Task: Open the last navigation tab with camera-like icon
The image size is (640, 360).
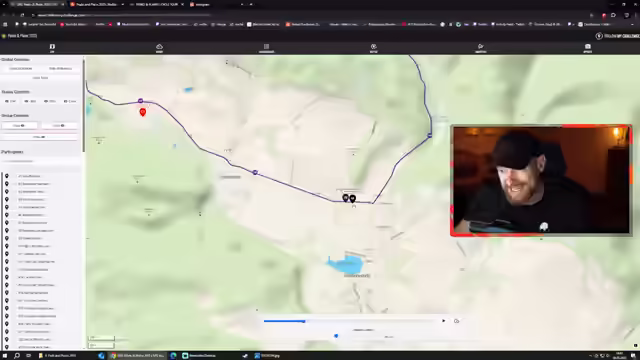Action: pos(587,48)
